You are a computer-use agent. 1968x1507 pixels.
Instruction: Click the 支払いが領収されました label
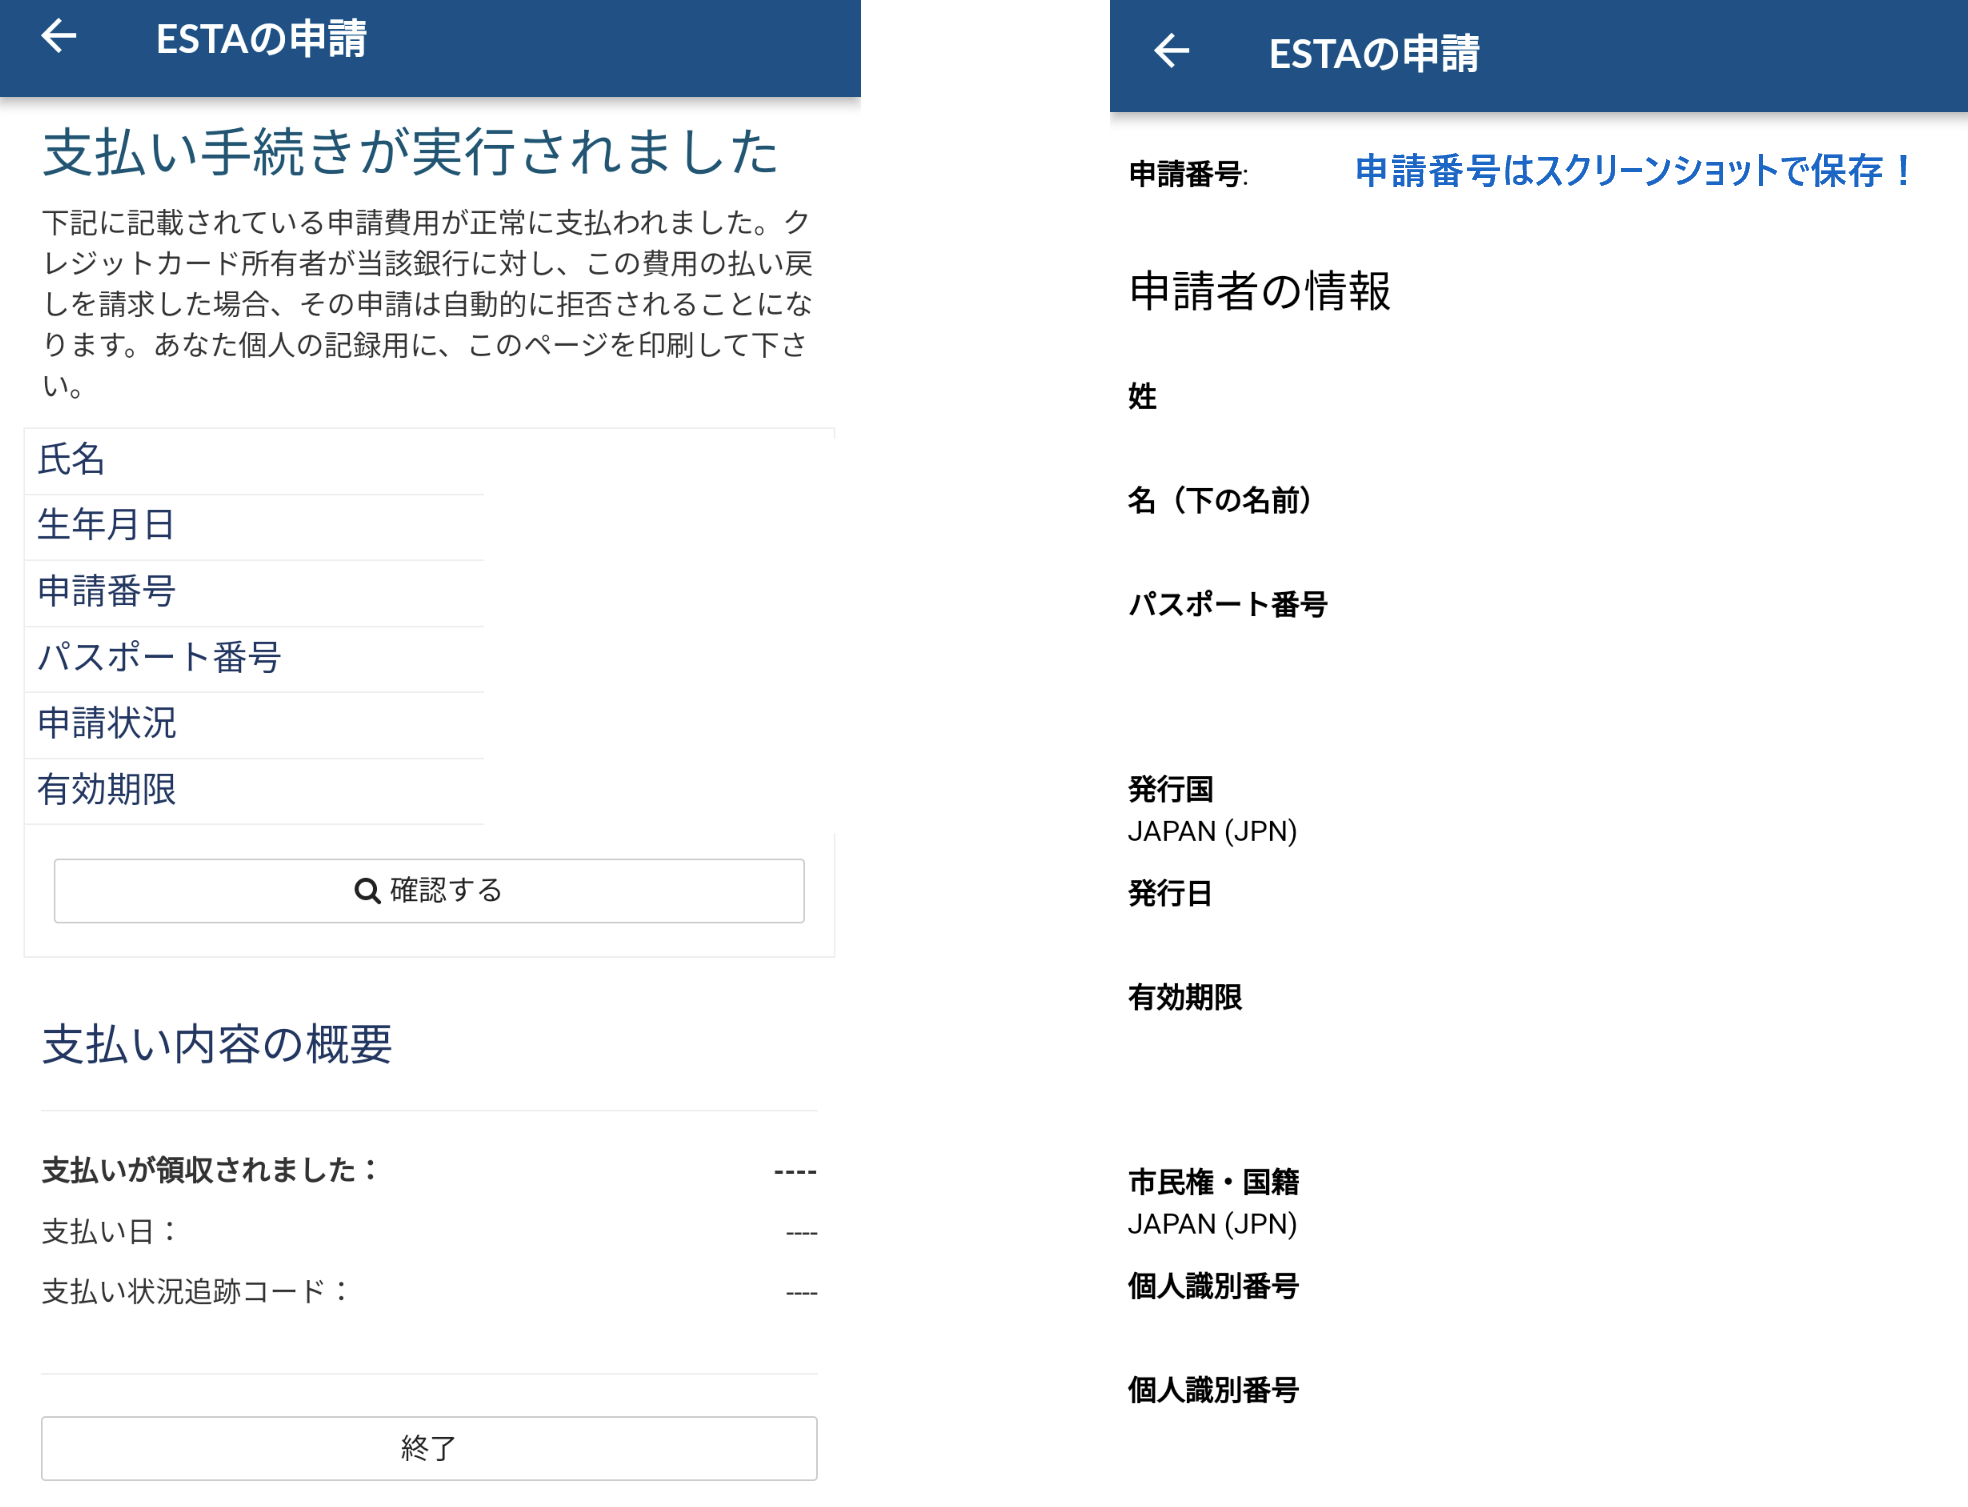[x=210, y=1170]
